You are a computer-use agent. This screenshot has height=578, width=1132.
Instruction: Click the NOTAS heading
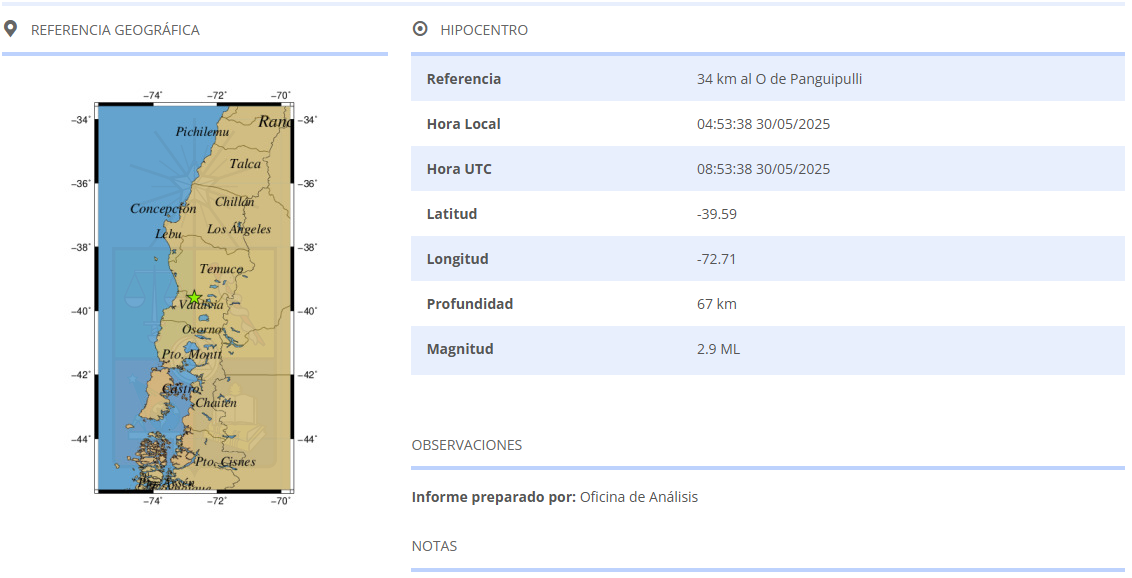[434, 546]
